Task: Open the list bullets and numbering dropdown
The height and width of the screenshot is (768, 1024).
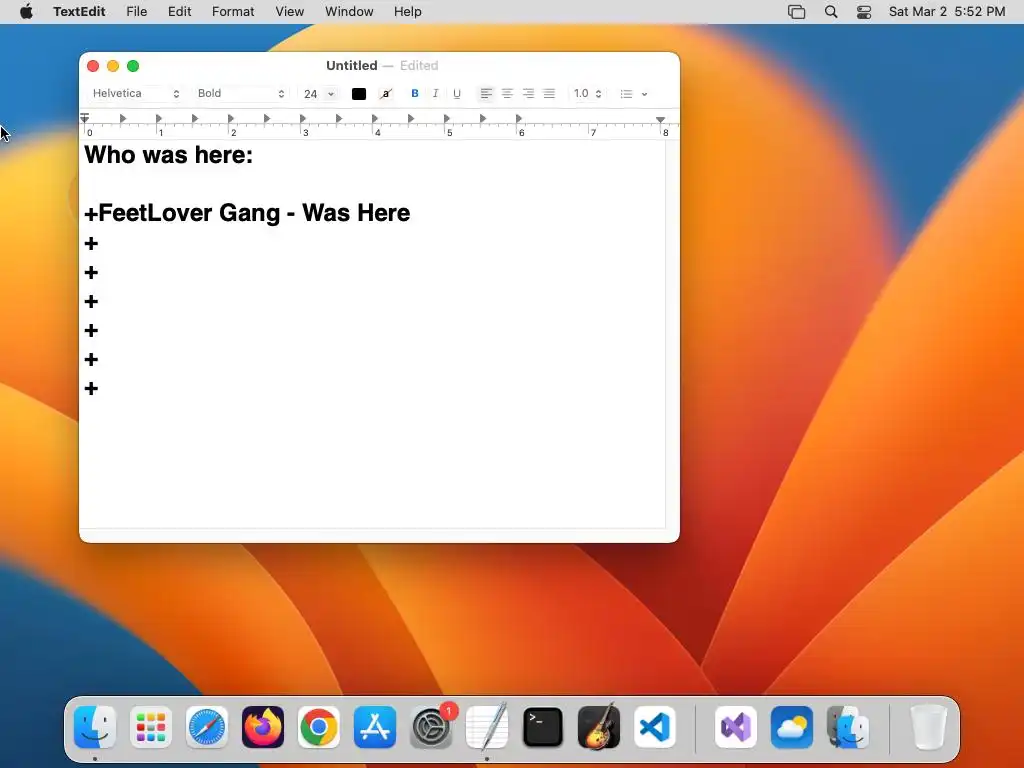Action: click(633, 93)
